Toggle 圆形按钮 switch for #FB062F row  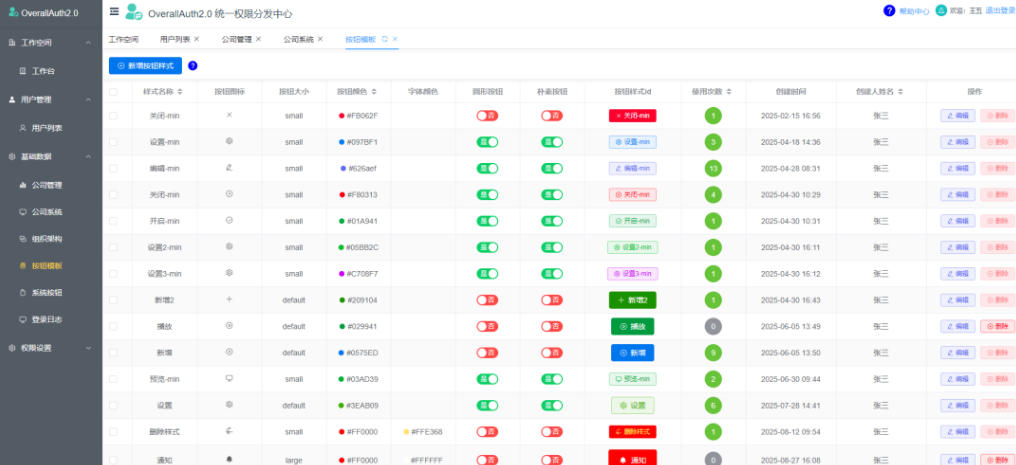tap(487, 116)
